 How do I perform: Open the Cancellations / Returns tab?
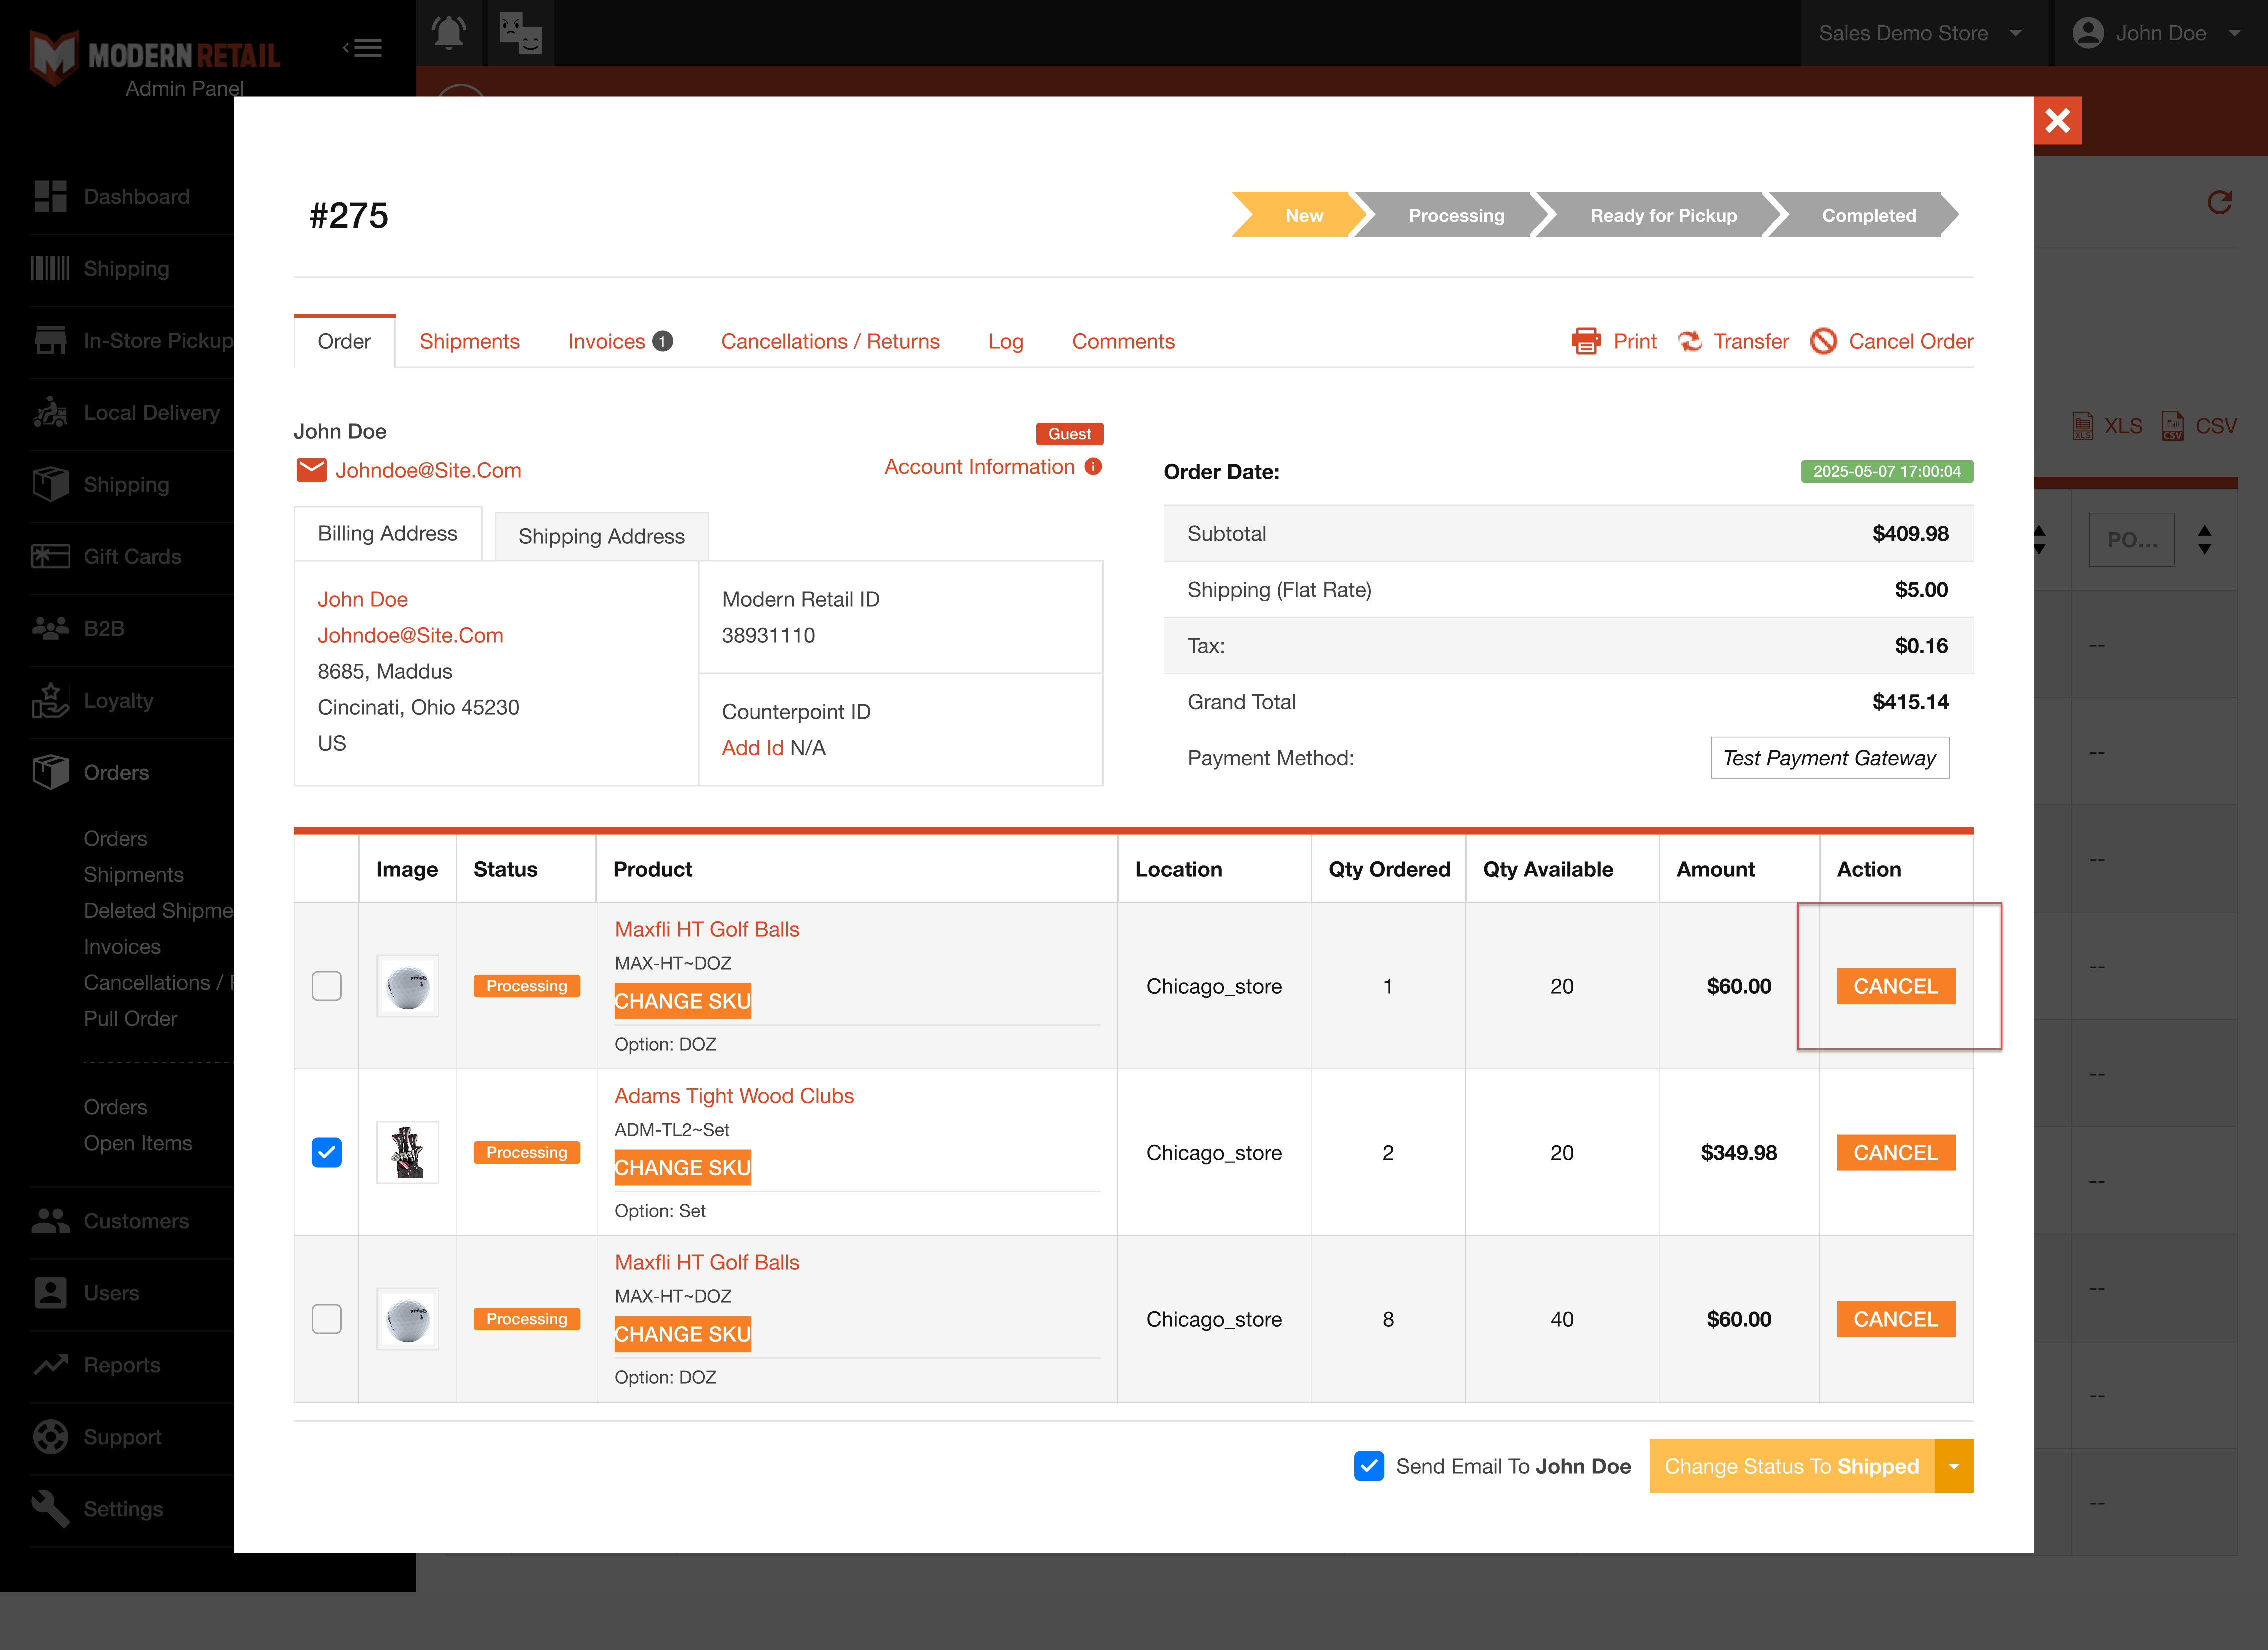pos(830,342)
